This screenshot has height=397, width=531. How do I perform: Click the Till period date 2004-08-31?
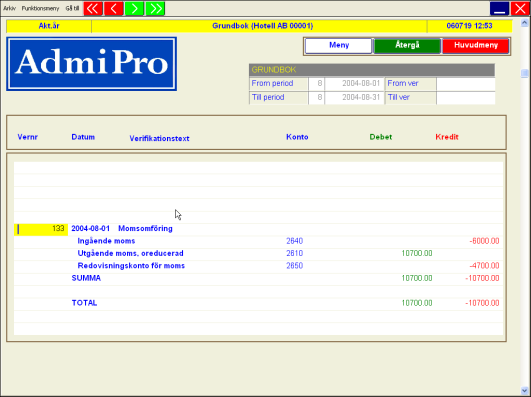pyautogui.click(x=355, y=98)
